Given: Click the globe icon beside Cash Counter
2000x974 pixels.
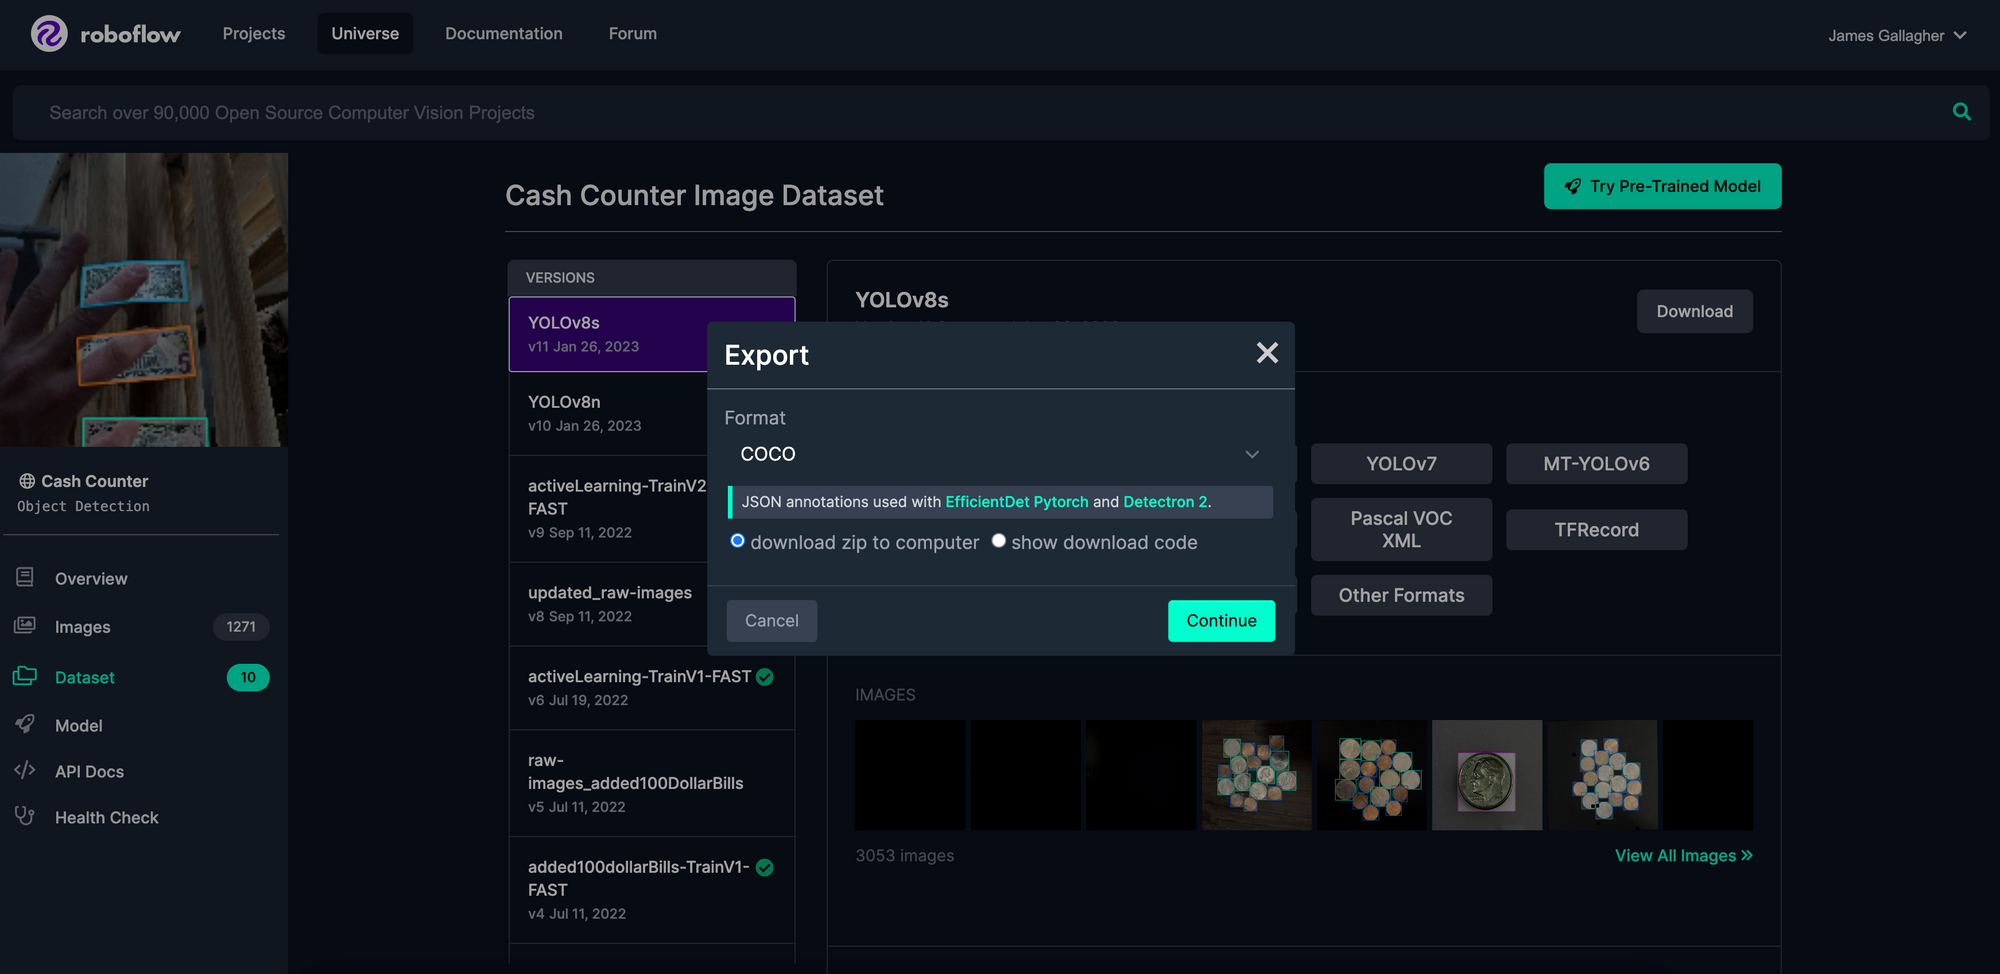Looking at the screenshot, I should [27, 481].
